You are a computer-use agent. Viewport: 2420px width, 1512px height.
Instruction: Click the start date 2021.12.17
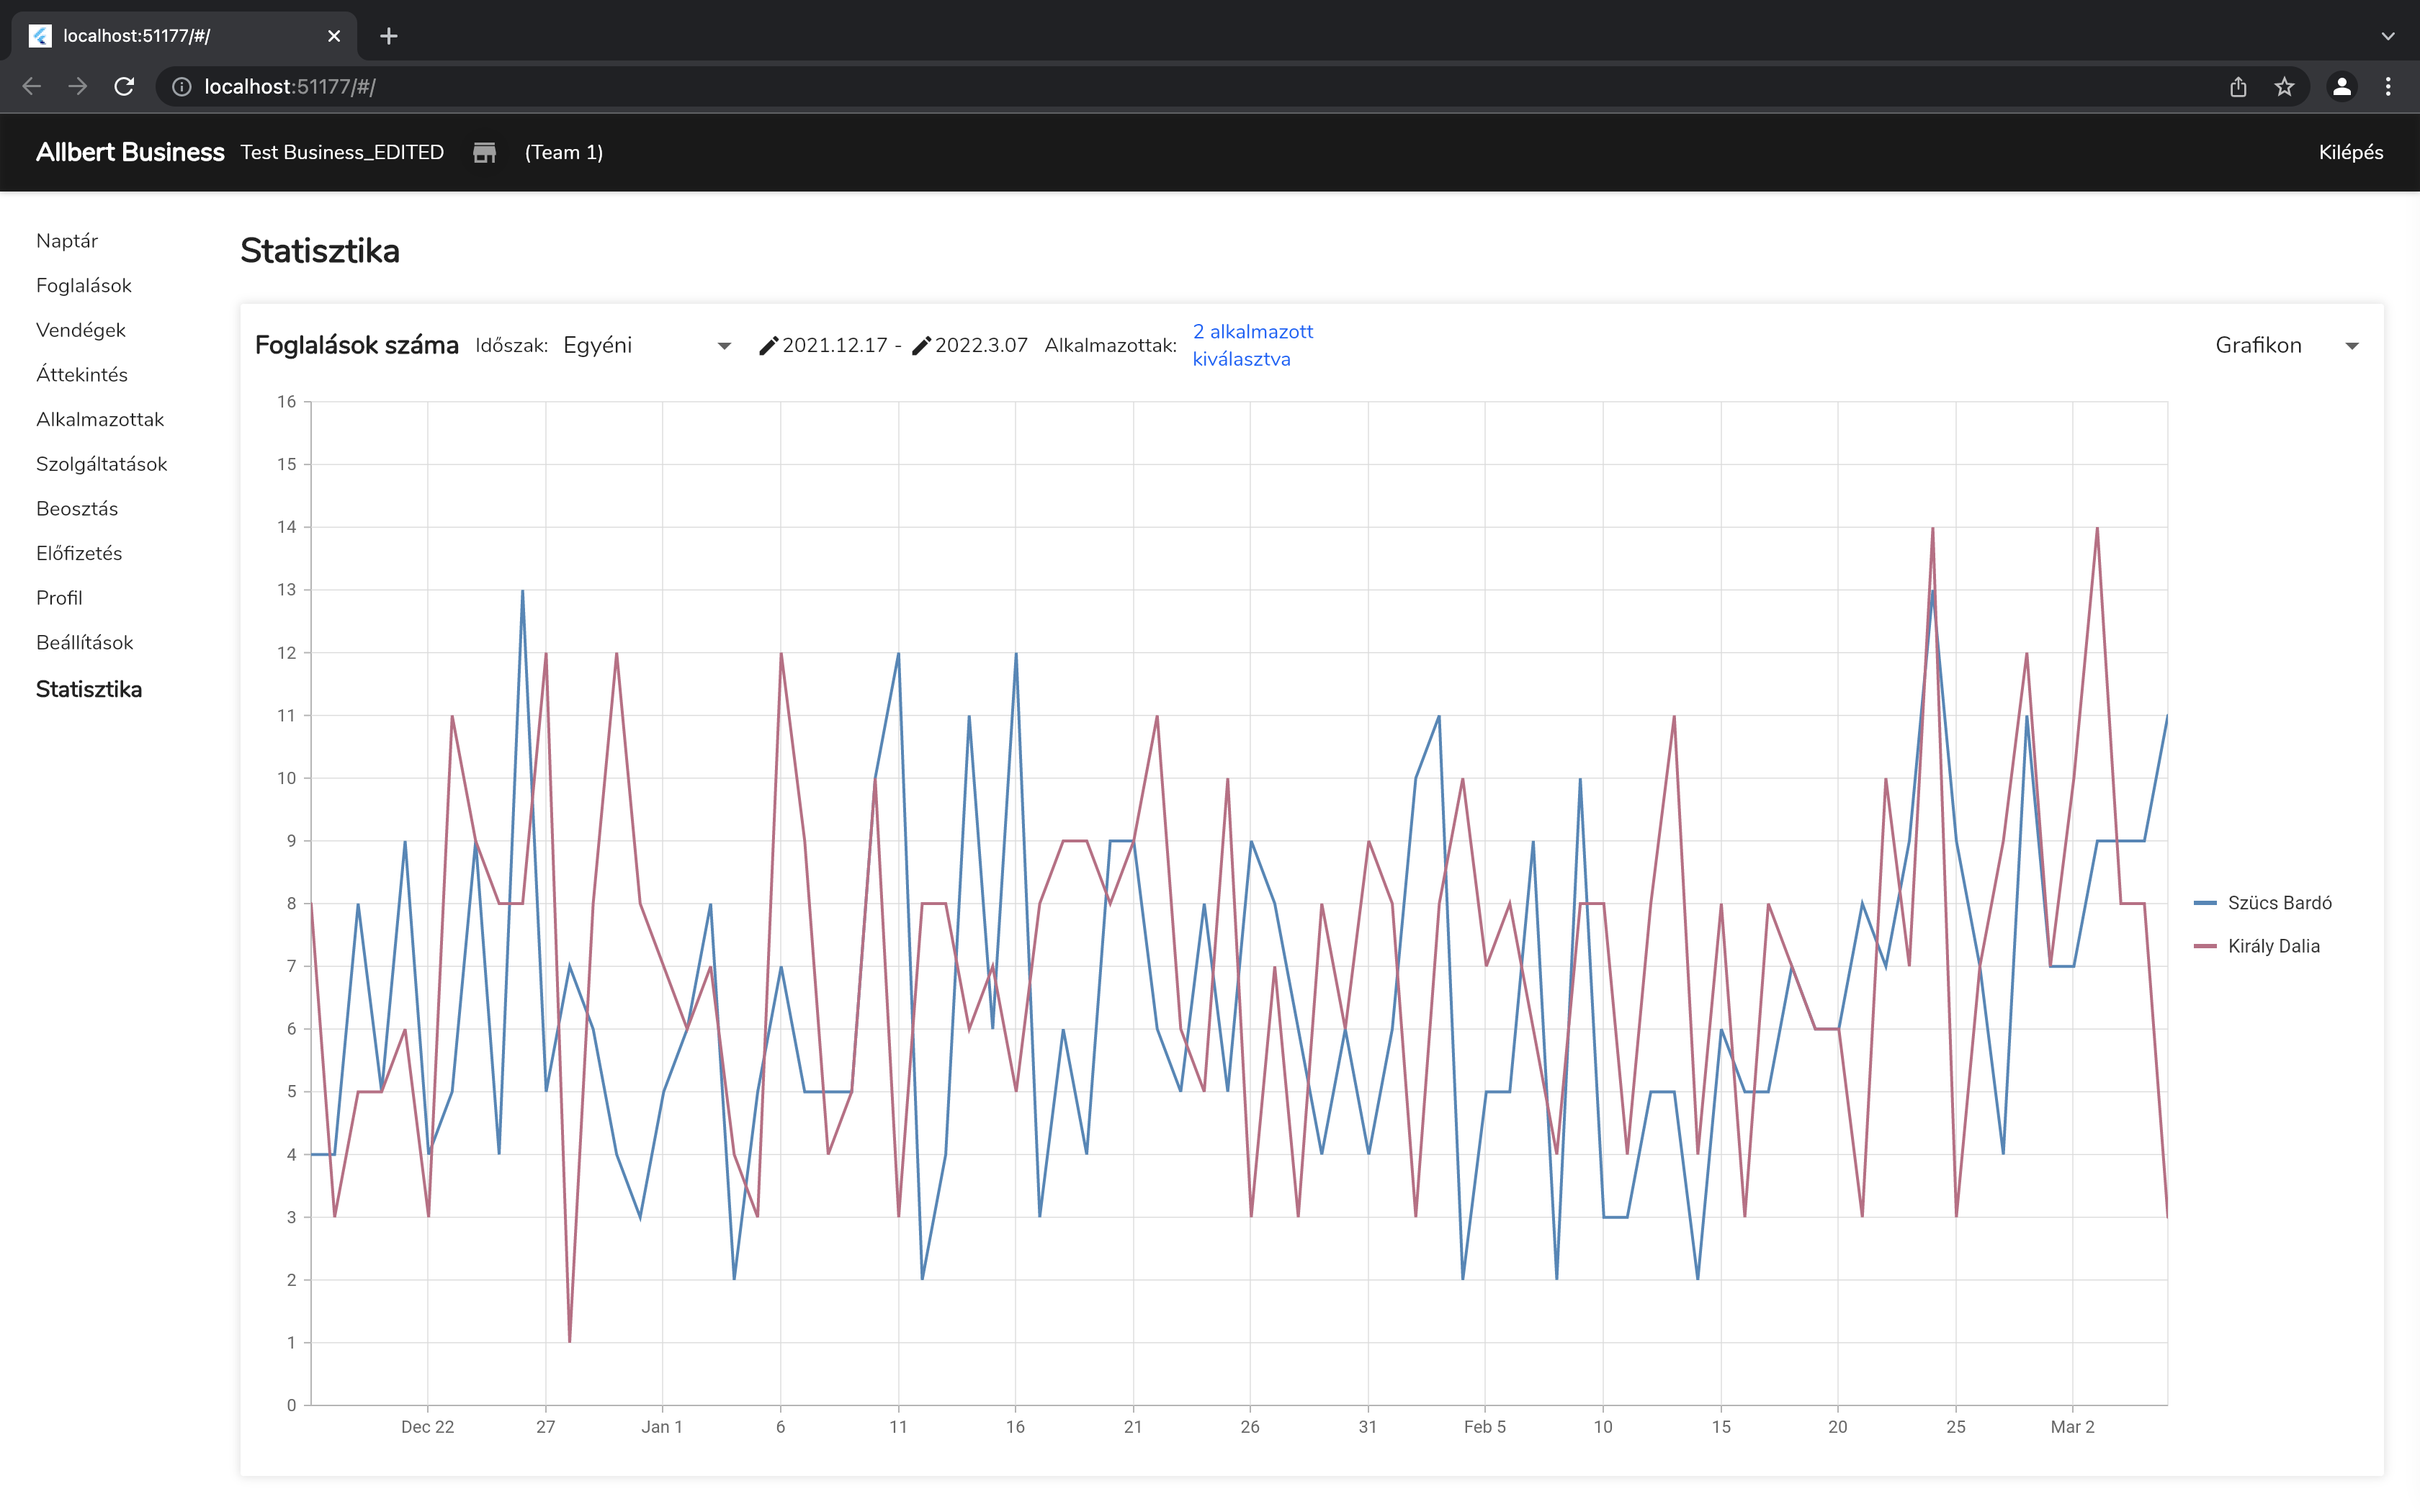pyautogui.click(x=835, y=346)
